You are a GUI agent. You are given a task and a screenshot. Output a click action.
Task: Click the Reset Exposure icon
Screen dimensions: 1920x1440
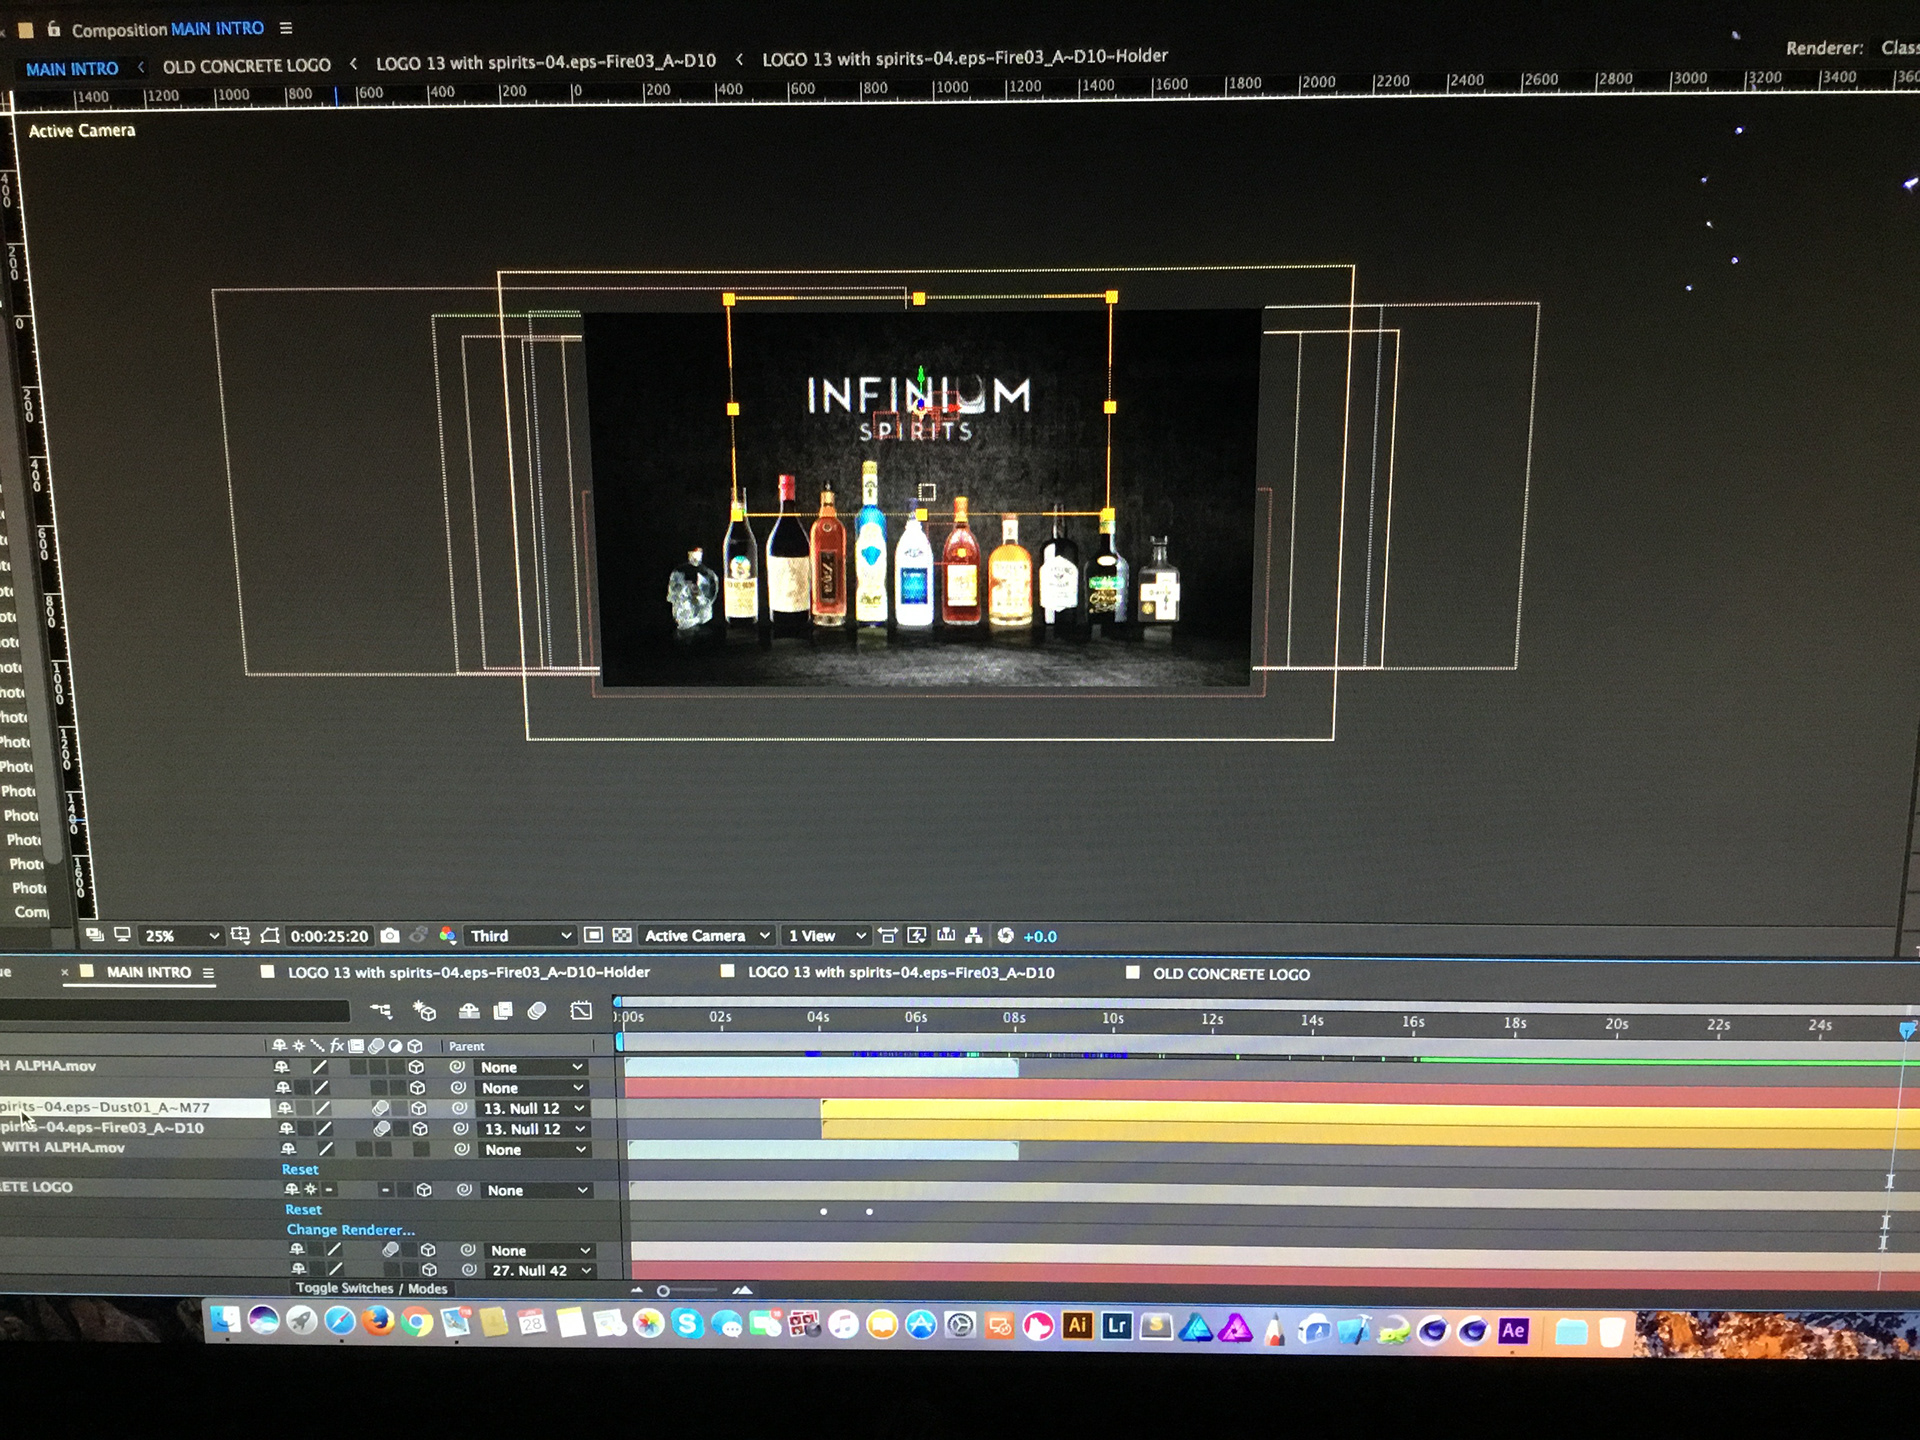[x=1005, y=936]
